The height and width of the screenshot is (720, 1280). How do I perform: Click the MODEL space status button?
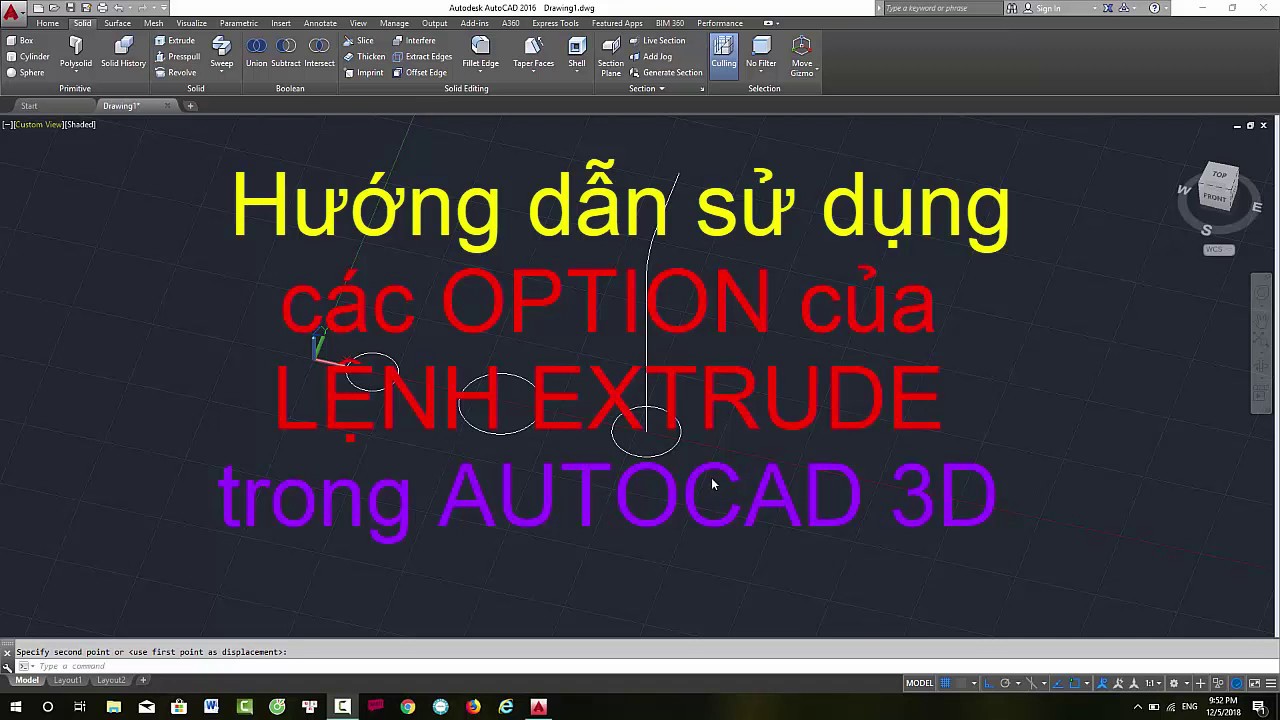919,683
